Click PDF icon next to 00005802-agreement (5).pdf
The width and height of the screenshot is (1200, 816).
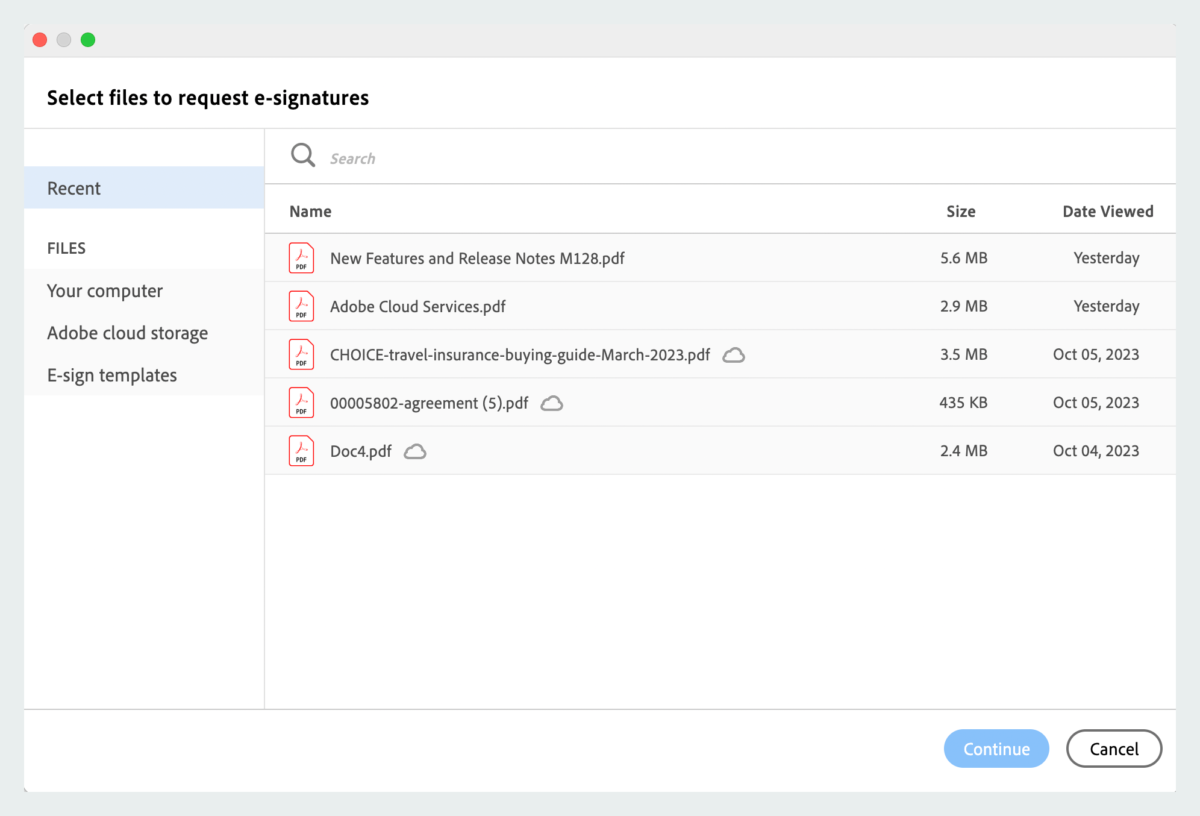[301, 403]
